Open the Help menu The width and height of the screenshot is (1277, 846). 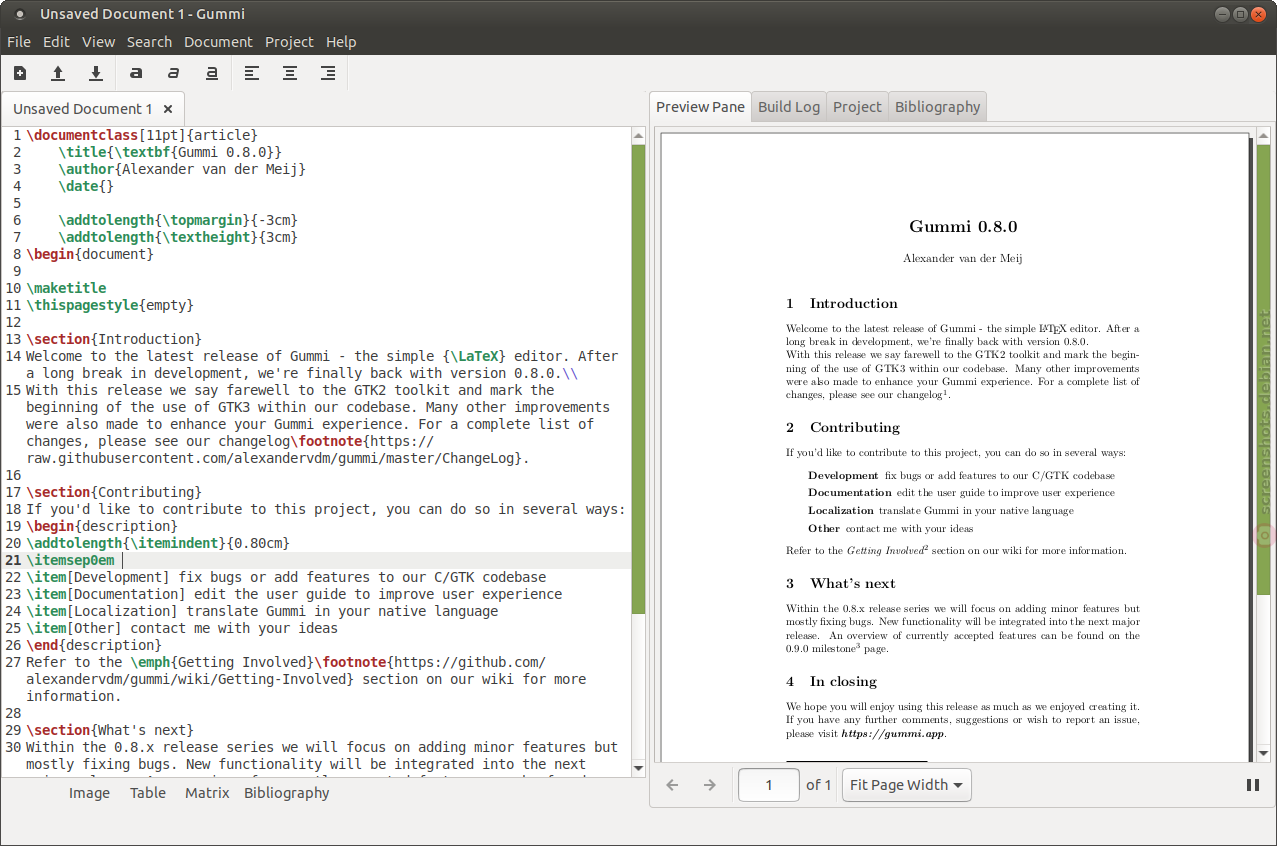click(x=341, y=42)
